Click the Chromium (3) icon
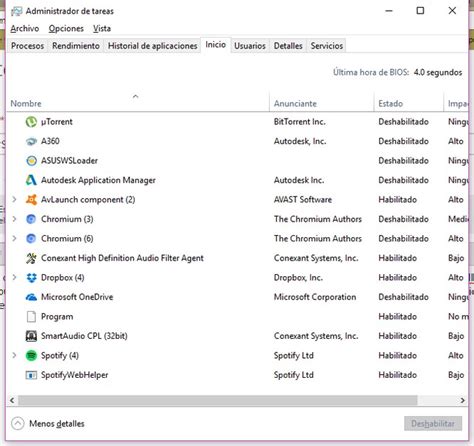This screenshot has height=446, width=474. 31,219
